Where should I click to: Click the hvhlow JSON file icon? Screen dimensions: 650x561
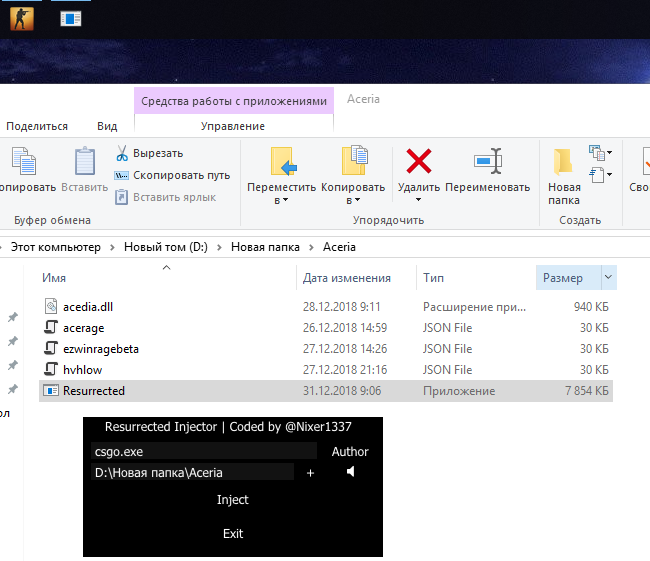(x=51, y=369)
